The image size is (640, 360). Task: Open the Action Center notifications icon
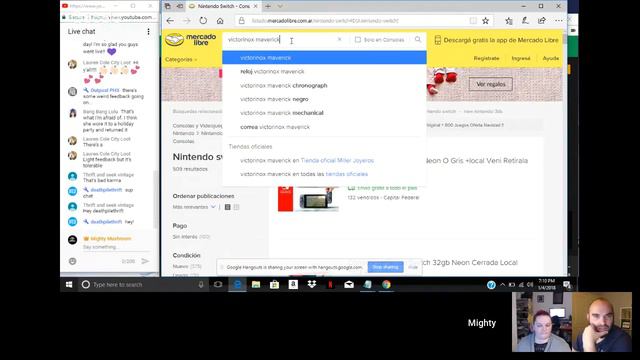coord(567,284)
